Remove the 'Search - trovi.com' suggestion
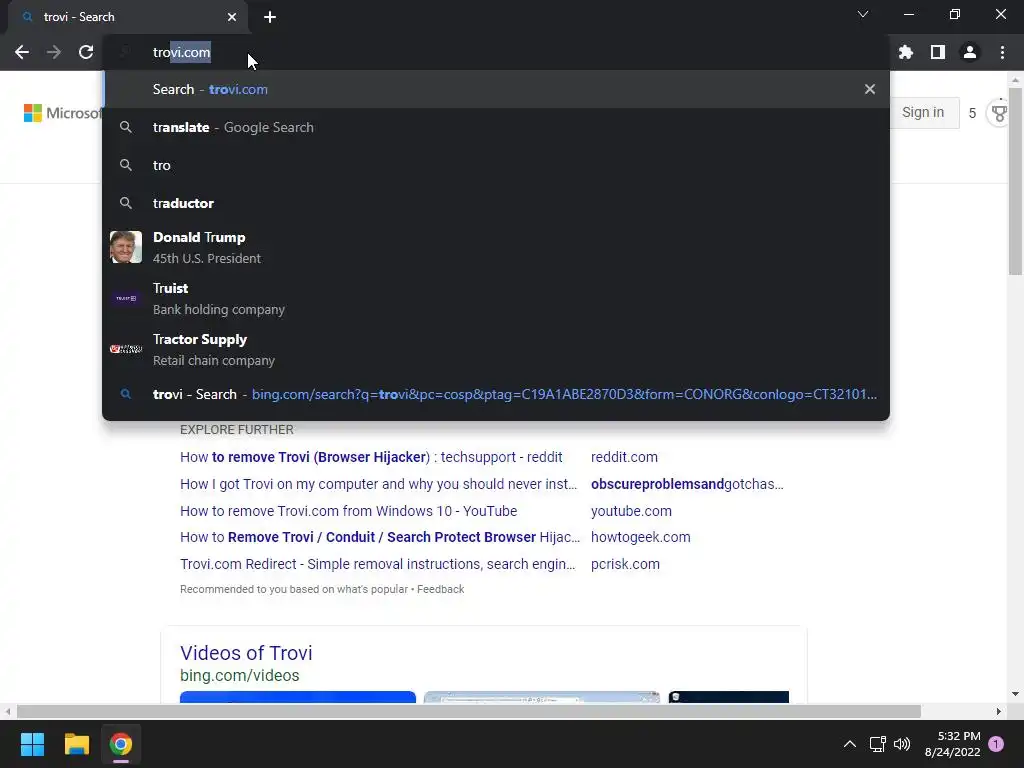 869,89
